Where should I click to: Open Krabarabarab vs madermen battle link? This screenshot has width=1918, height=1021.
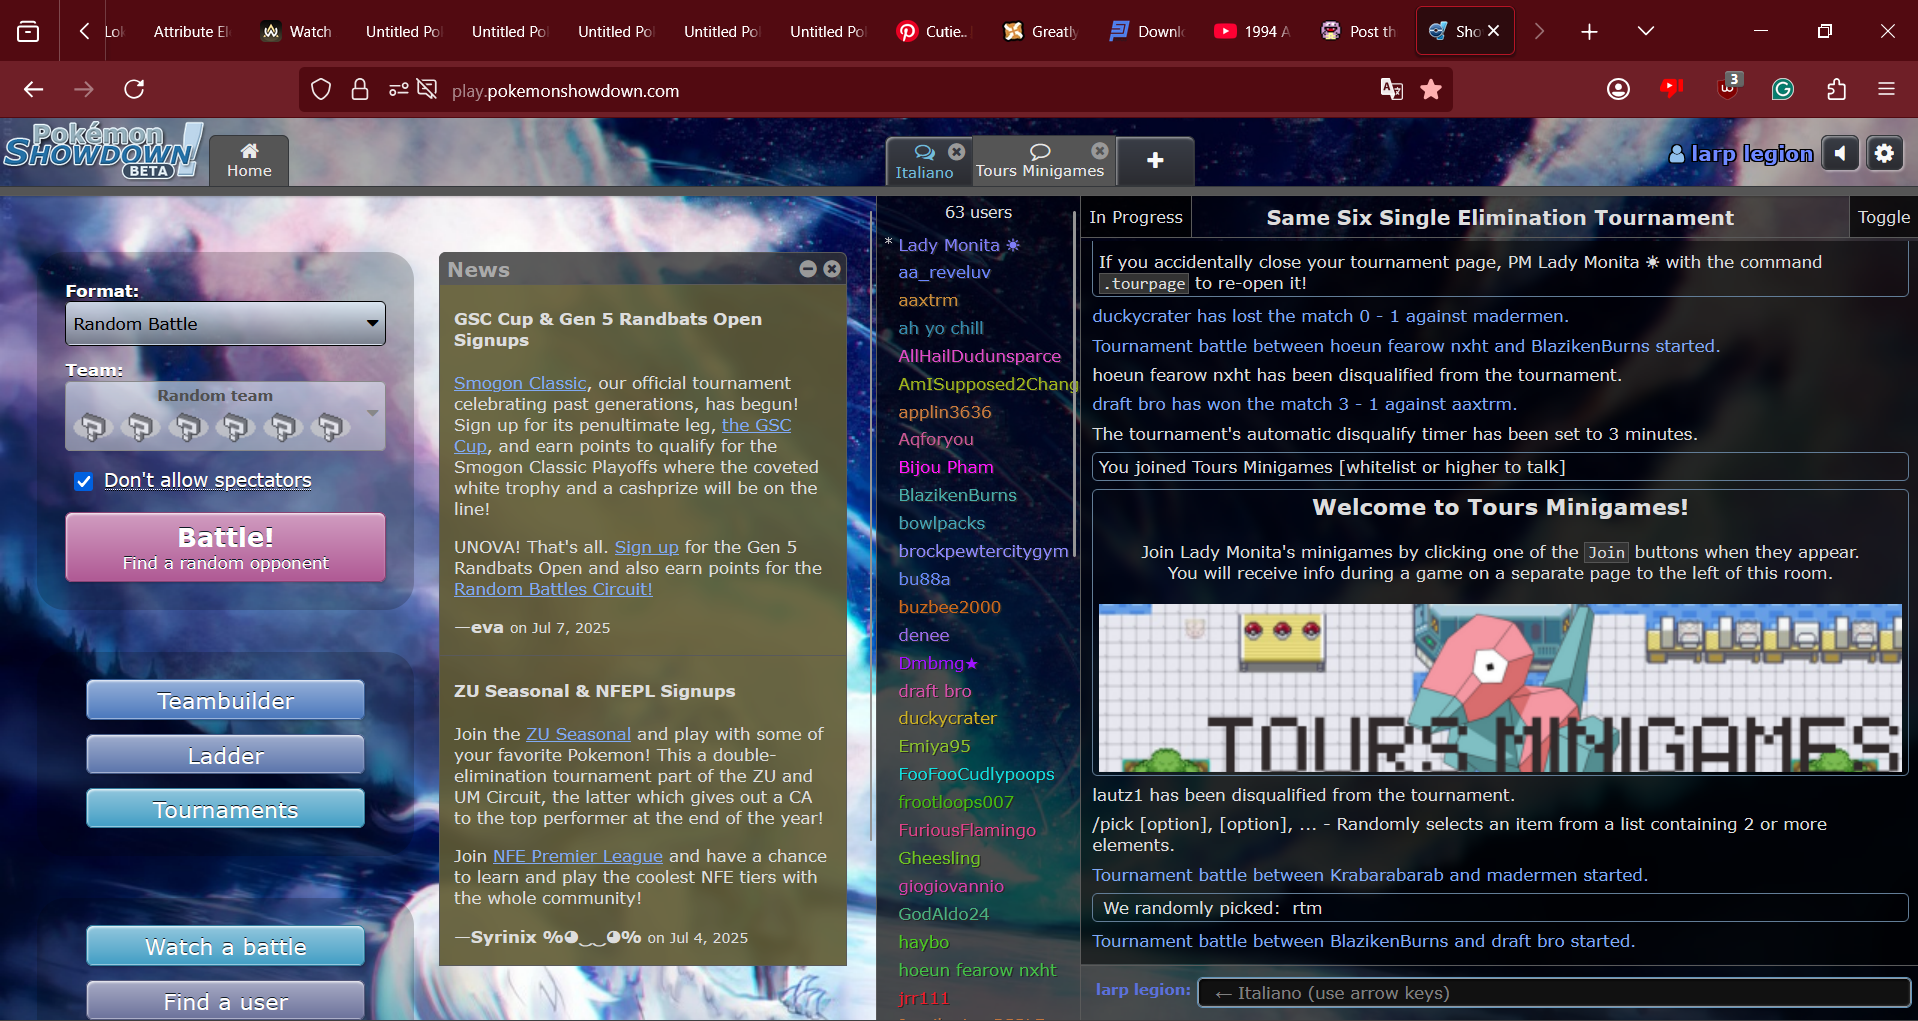1370,875
